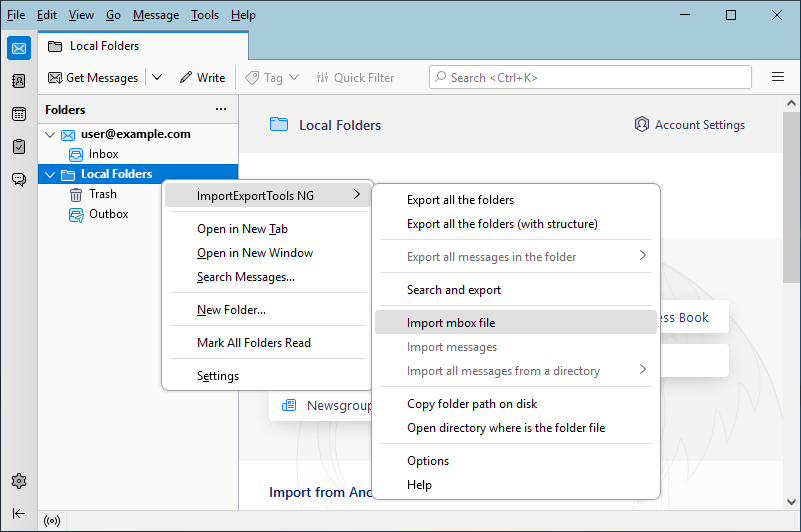Screen dimensions: 801x532
Task: Collapse the Local Folders tree arrow
Action: (50, 175)
